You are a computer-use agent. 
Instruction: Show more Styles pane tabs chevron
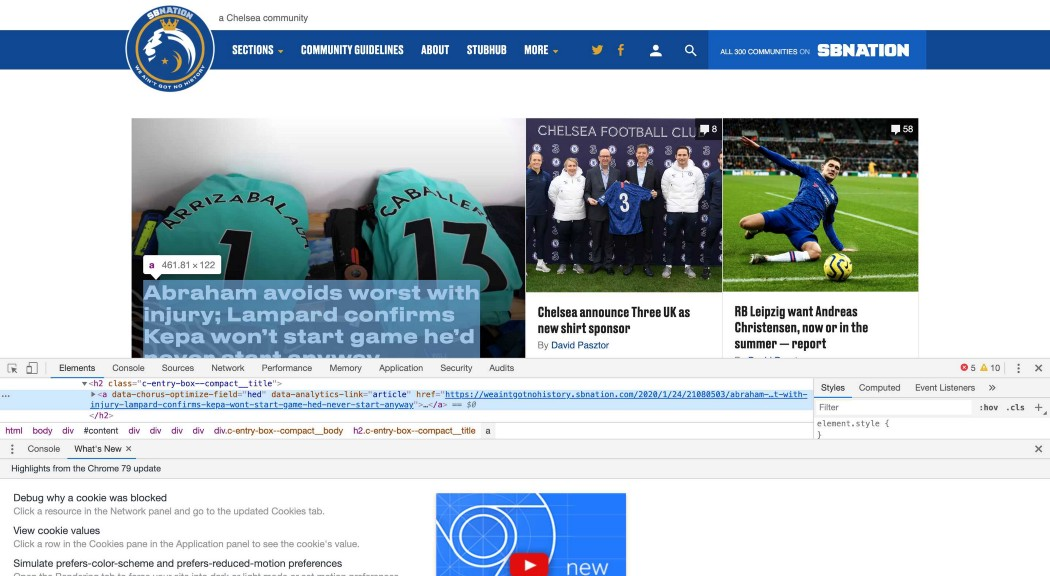[x=992, y=388]
